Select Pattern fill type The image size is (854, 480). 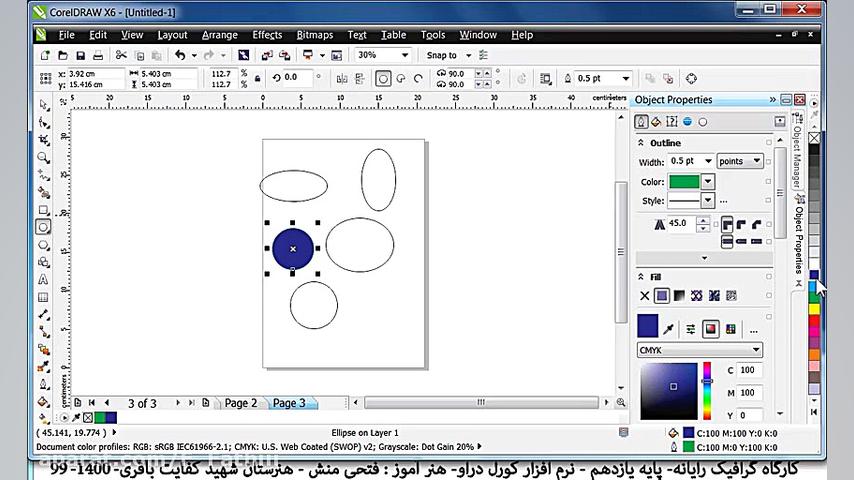697,296
